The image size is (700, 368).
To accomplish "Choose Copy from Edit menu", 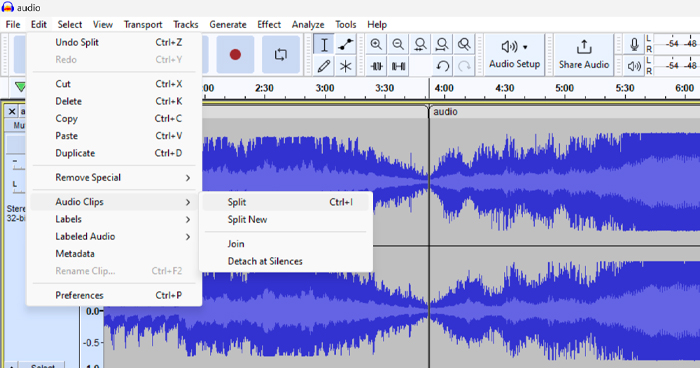I will (114, 119).
